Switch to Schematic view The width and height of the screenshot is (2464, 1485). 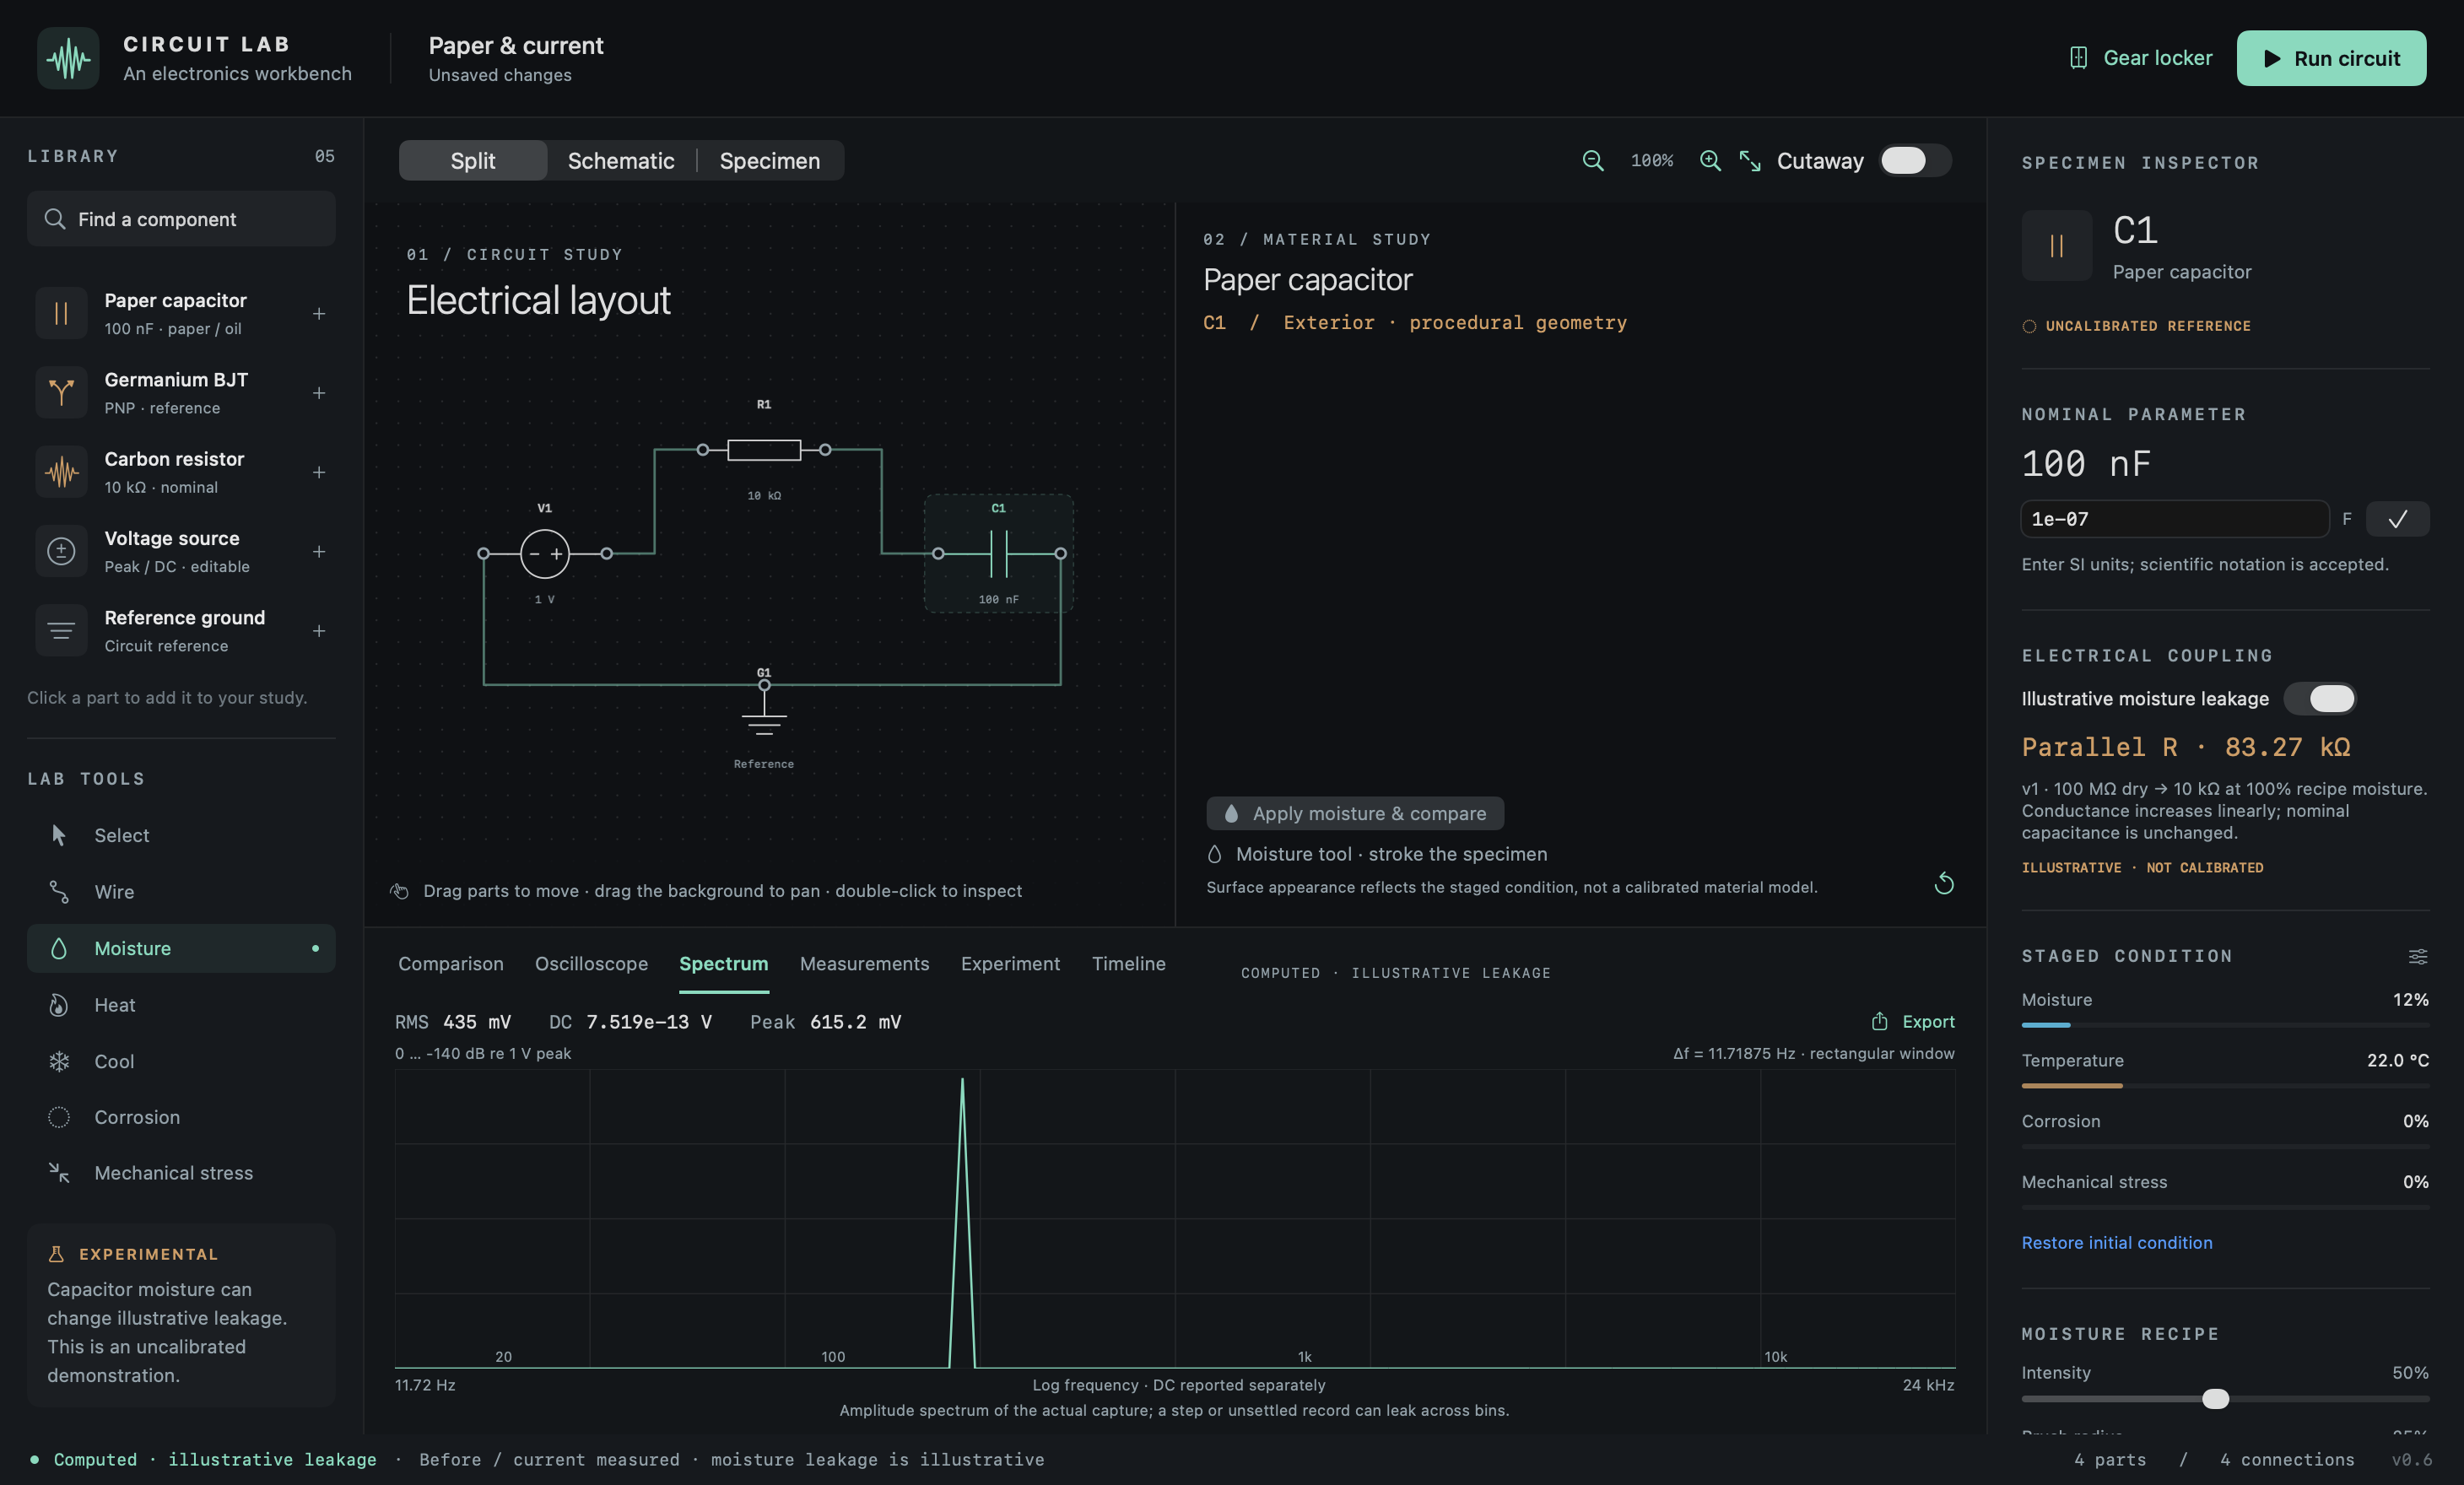coord(621,160)
